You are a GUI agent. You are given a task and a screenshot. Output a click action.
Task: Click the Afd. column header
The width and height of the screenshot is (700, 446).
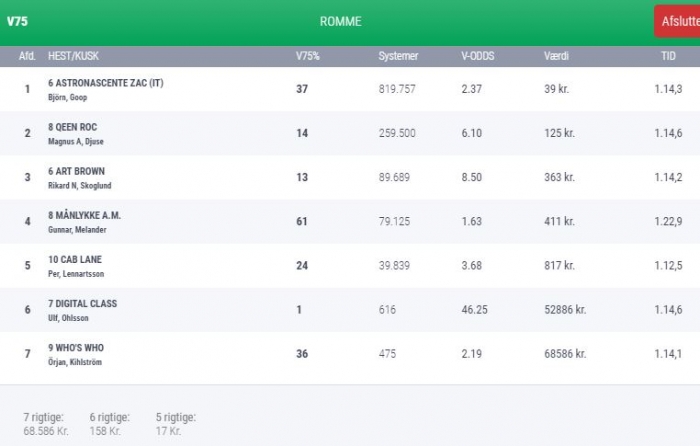click(x=27, y=57)
